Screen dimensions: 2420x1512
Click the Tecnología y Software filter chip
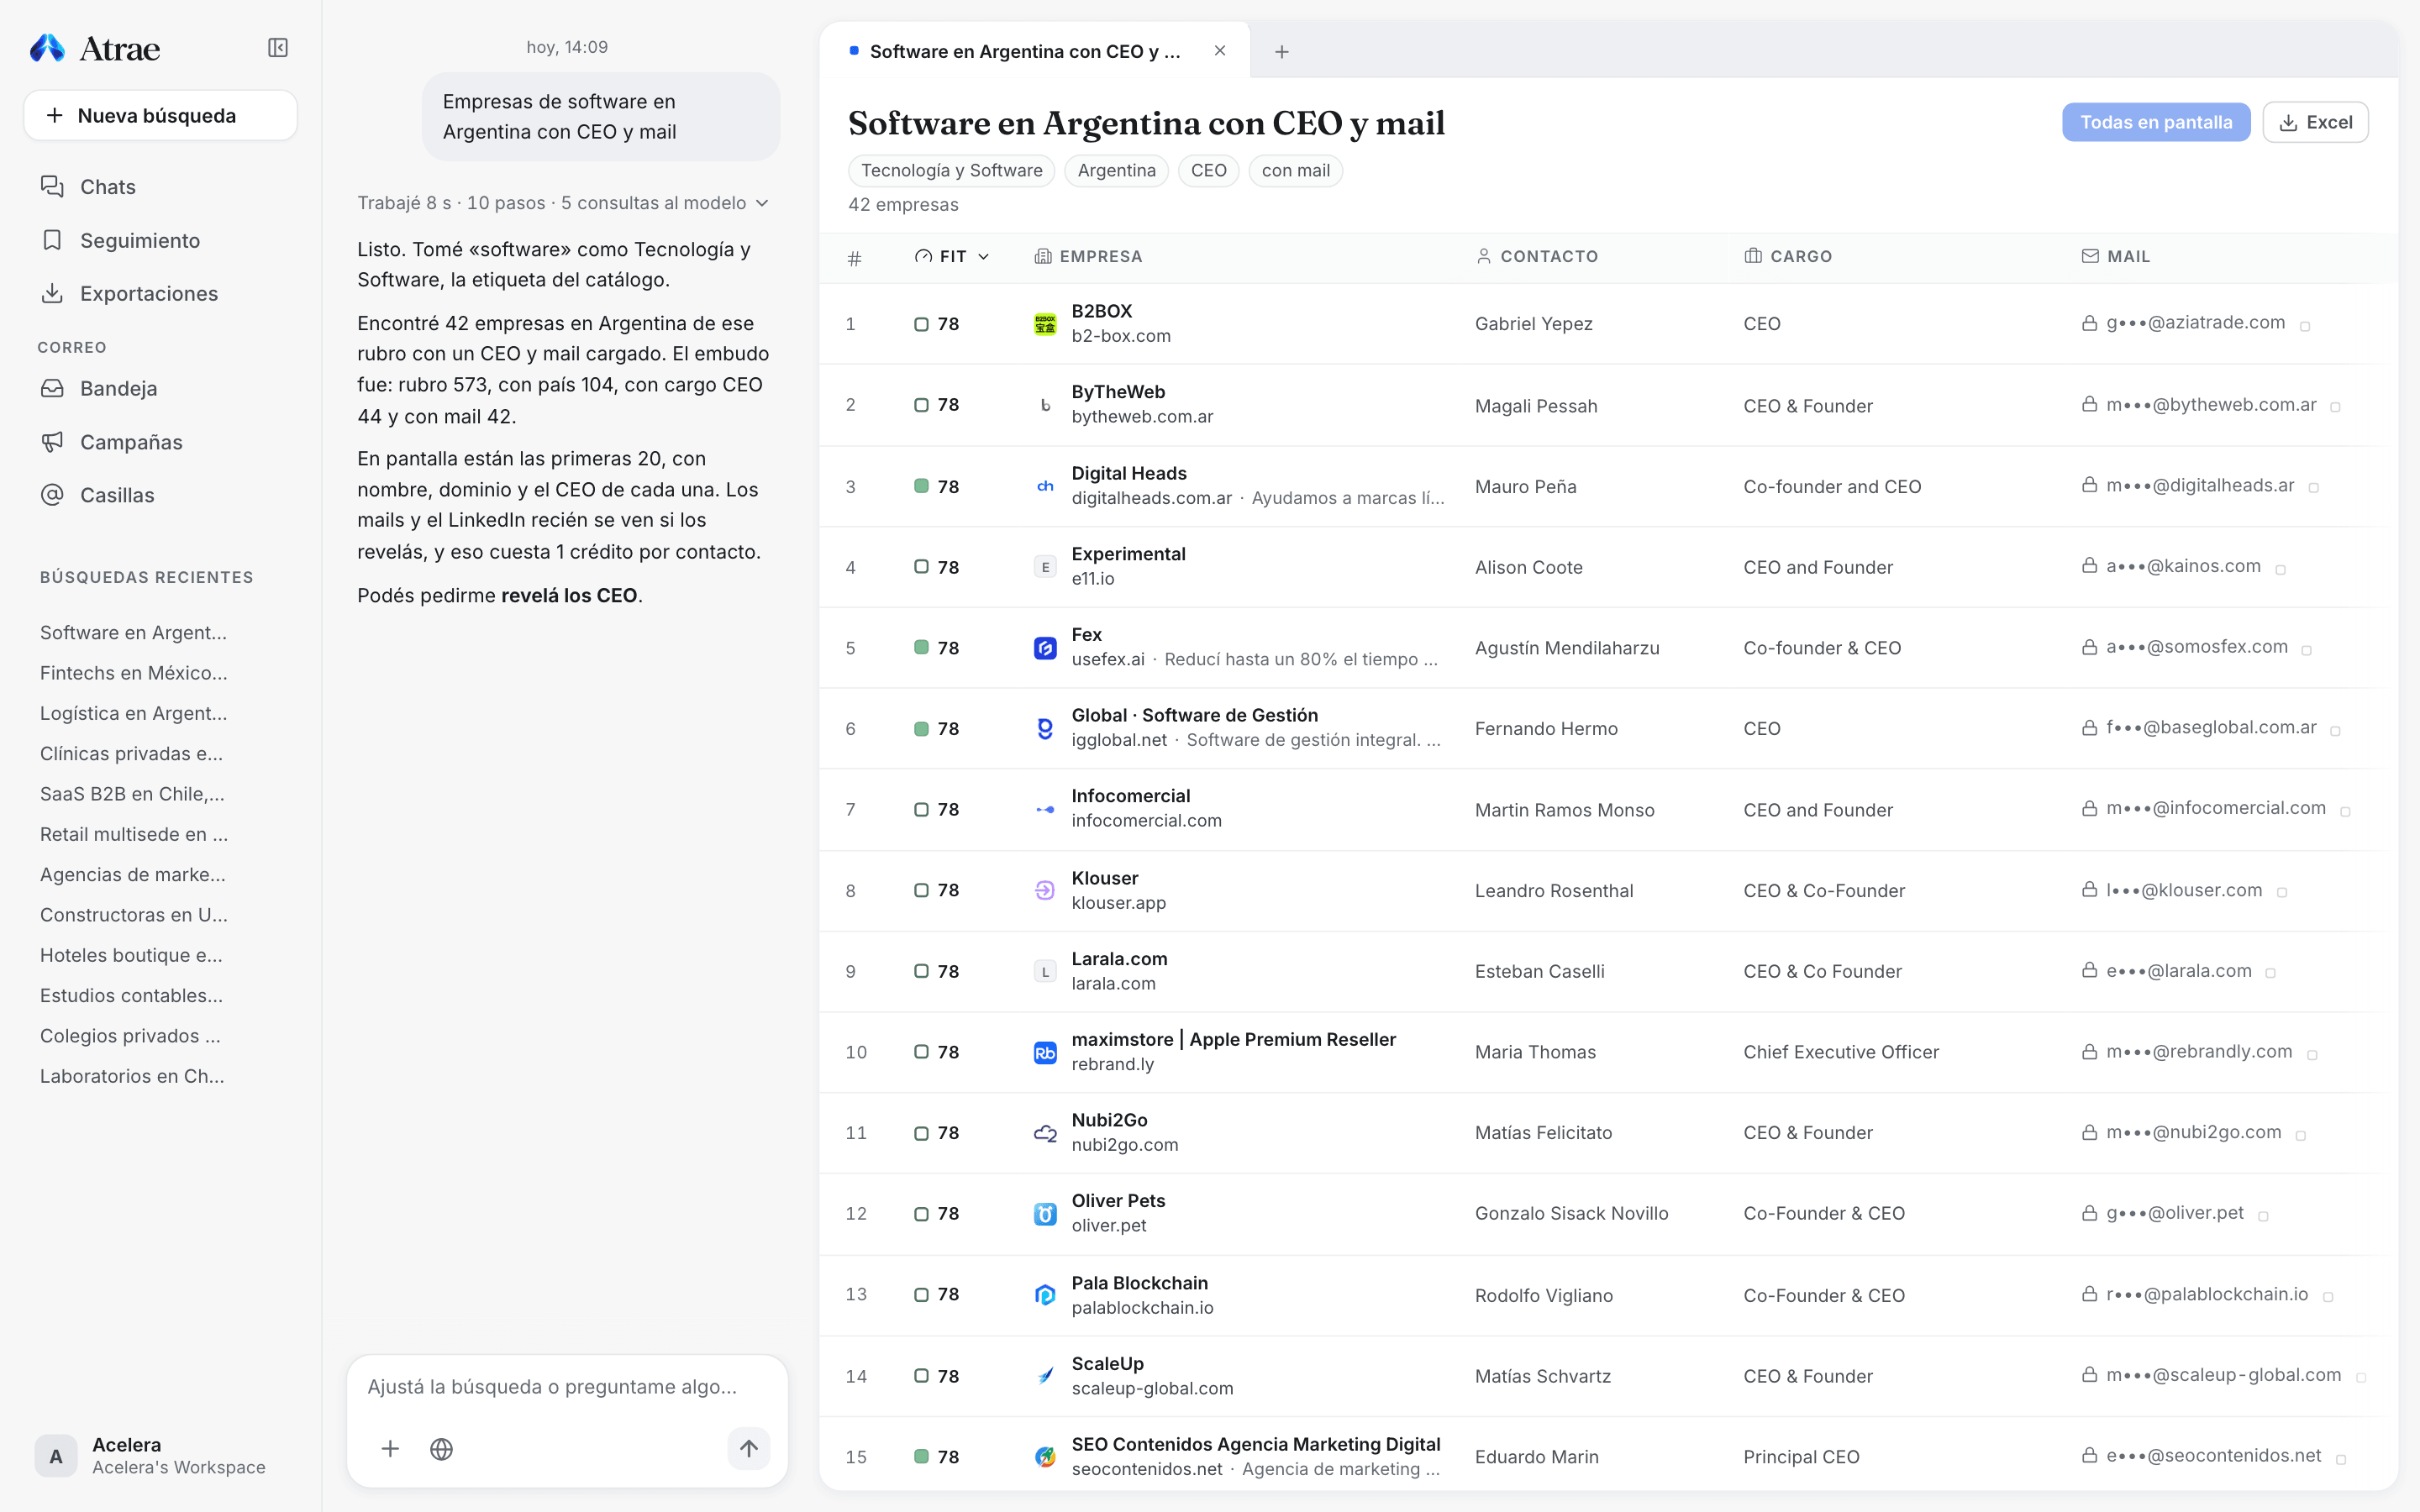click(x=951, y=171)
